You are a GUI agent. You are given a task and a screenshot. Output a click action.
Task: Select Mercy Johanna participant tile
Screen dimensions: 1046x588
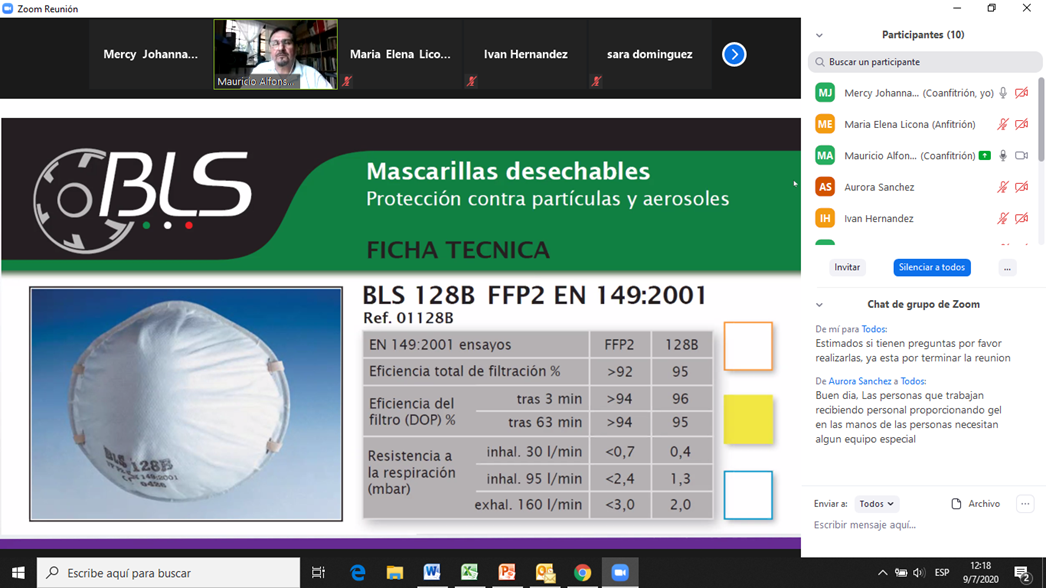click(x=151, y=54)
